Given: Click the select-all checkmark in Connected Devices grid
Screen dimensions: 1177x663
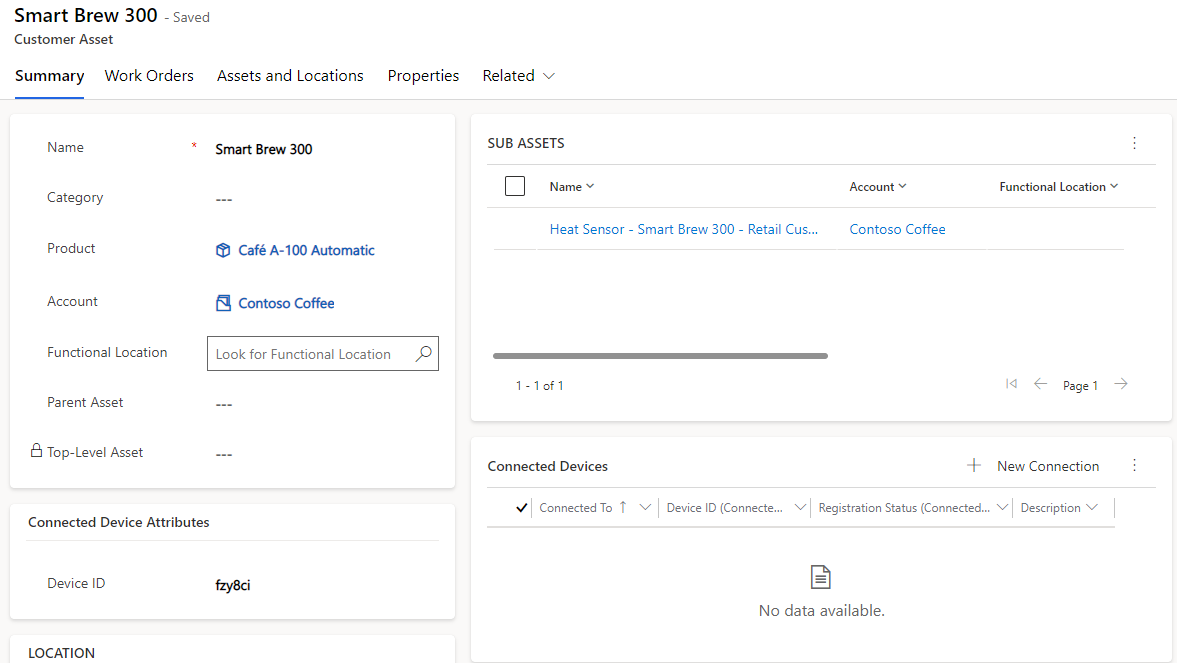Looking at the screenshot, I should [x=521, y=507].
